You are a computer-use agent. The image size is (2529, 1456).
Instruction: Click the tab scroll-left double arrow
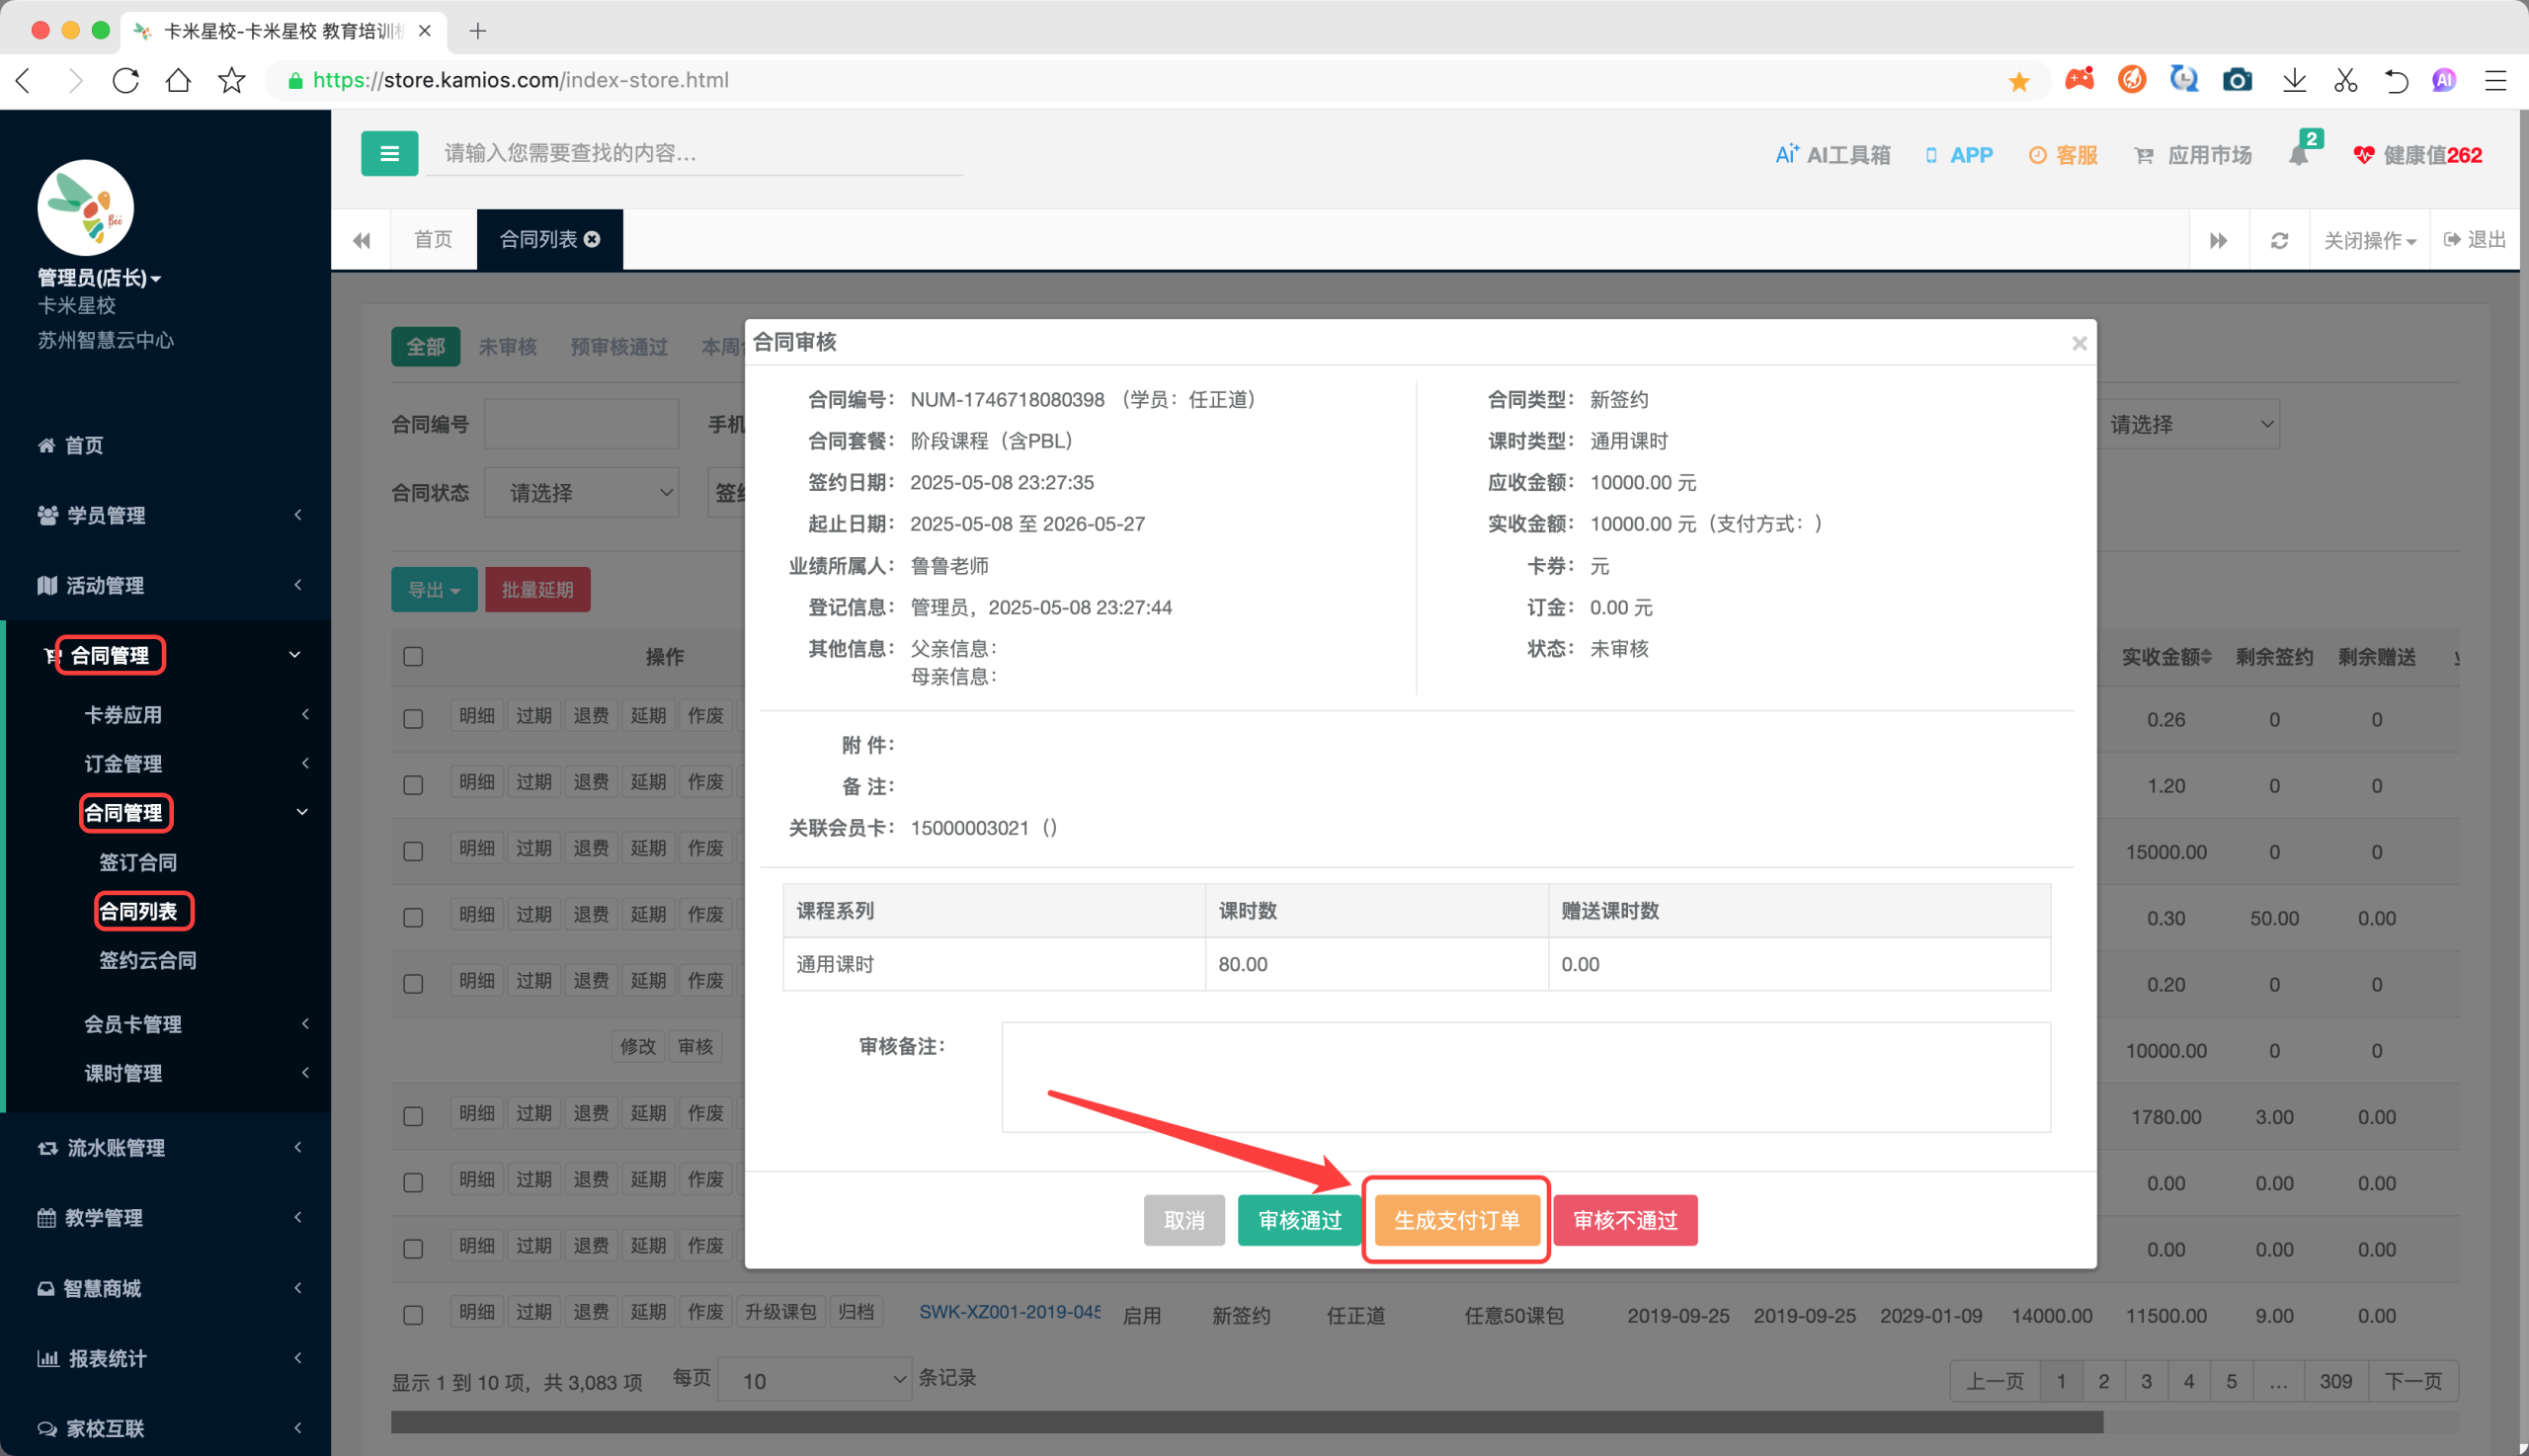[x=362, y=240]
